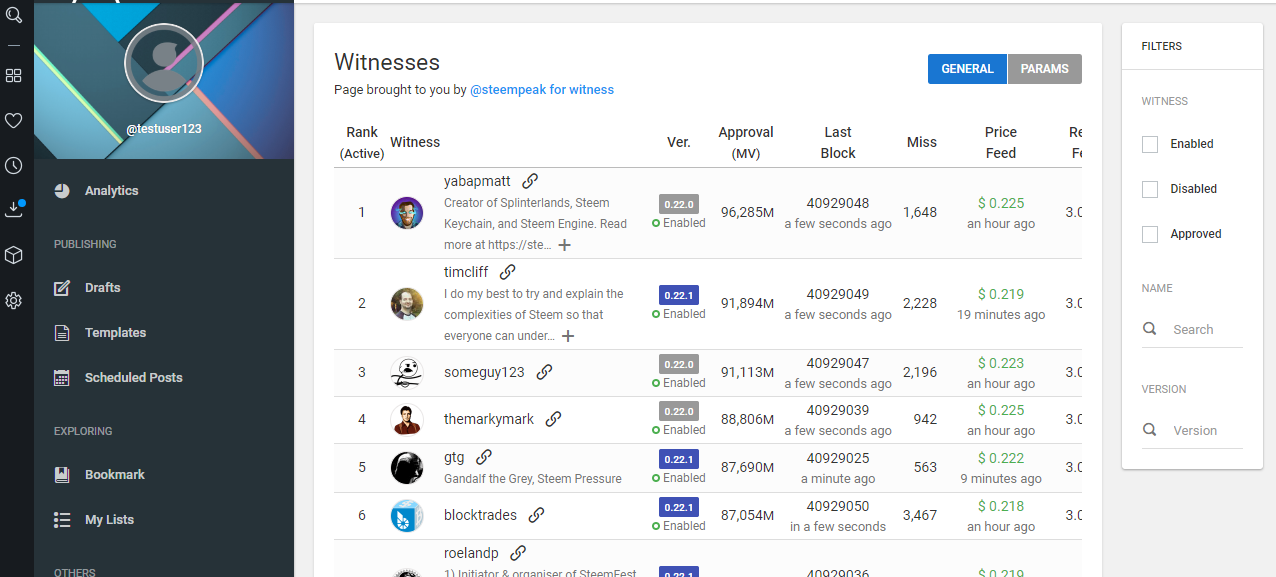Click the Rank (Active) column header
Image resolution: width=1276 pixels, height=577 pixels.
tap(362, 143)
